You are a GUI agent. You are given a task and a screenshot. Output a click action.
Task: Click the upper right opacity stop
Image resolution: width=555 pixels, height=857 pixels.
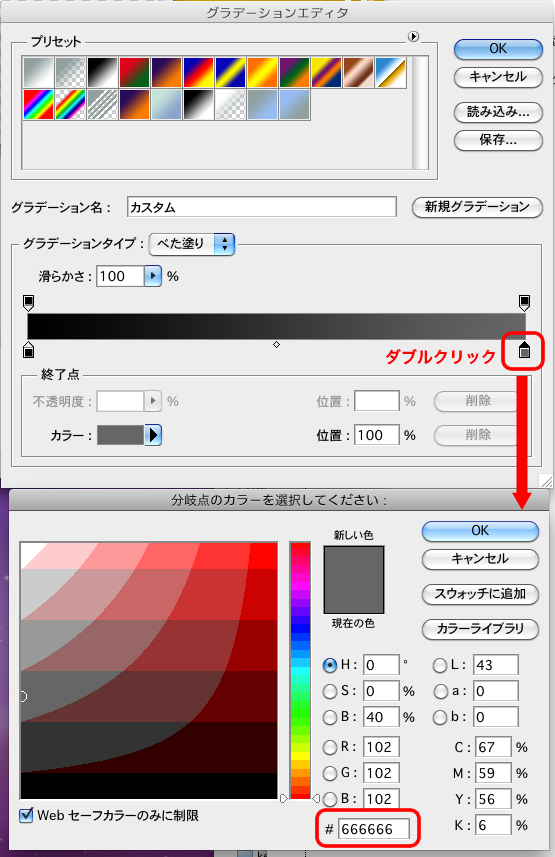524,302
